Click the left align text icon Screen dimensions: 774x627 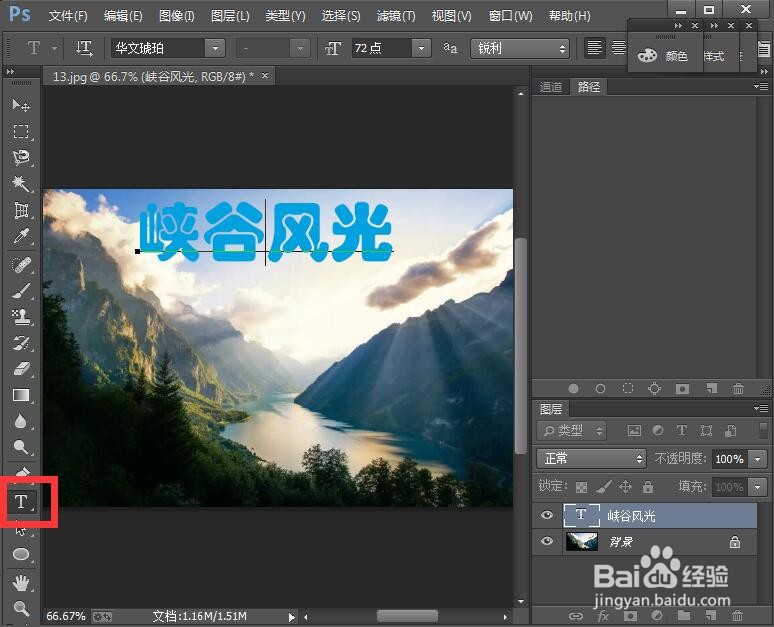[594, 48]
